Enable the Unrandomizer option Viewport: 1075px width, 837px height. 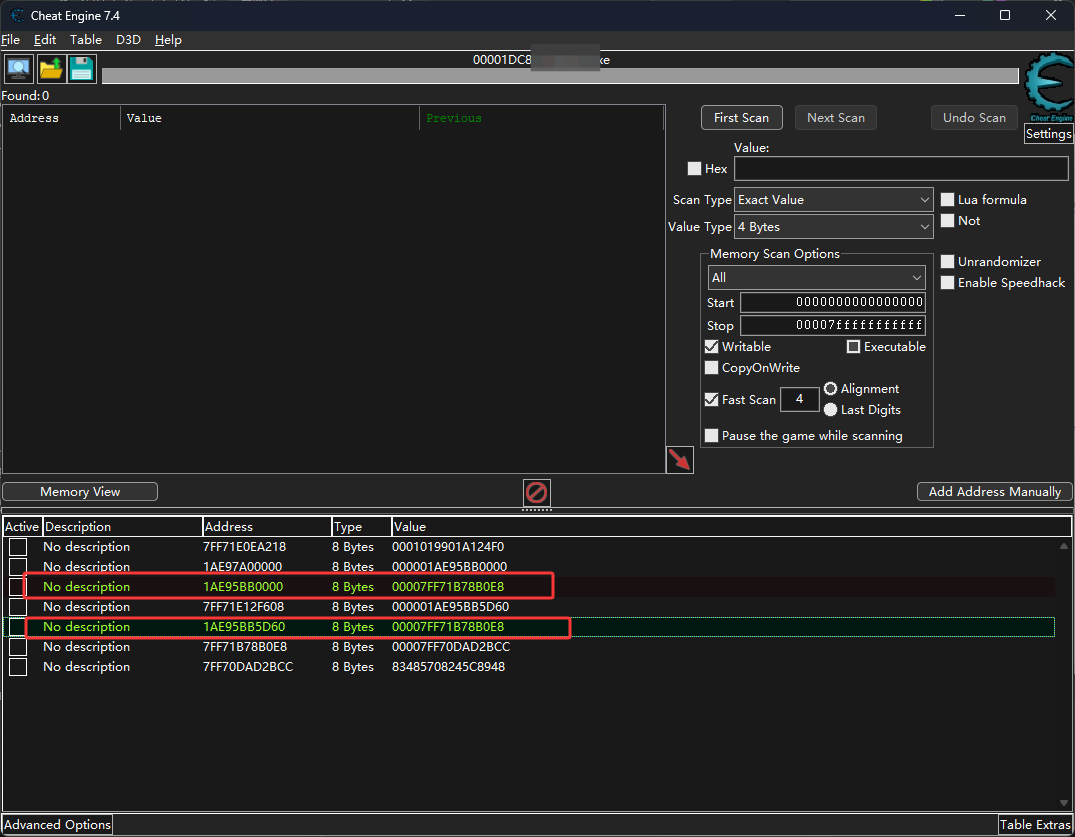947,262
